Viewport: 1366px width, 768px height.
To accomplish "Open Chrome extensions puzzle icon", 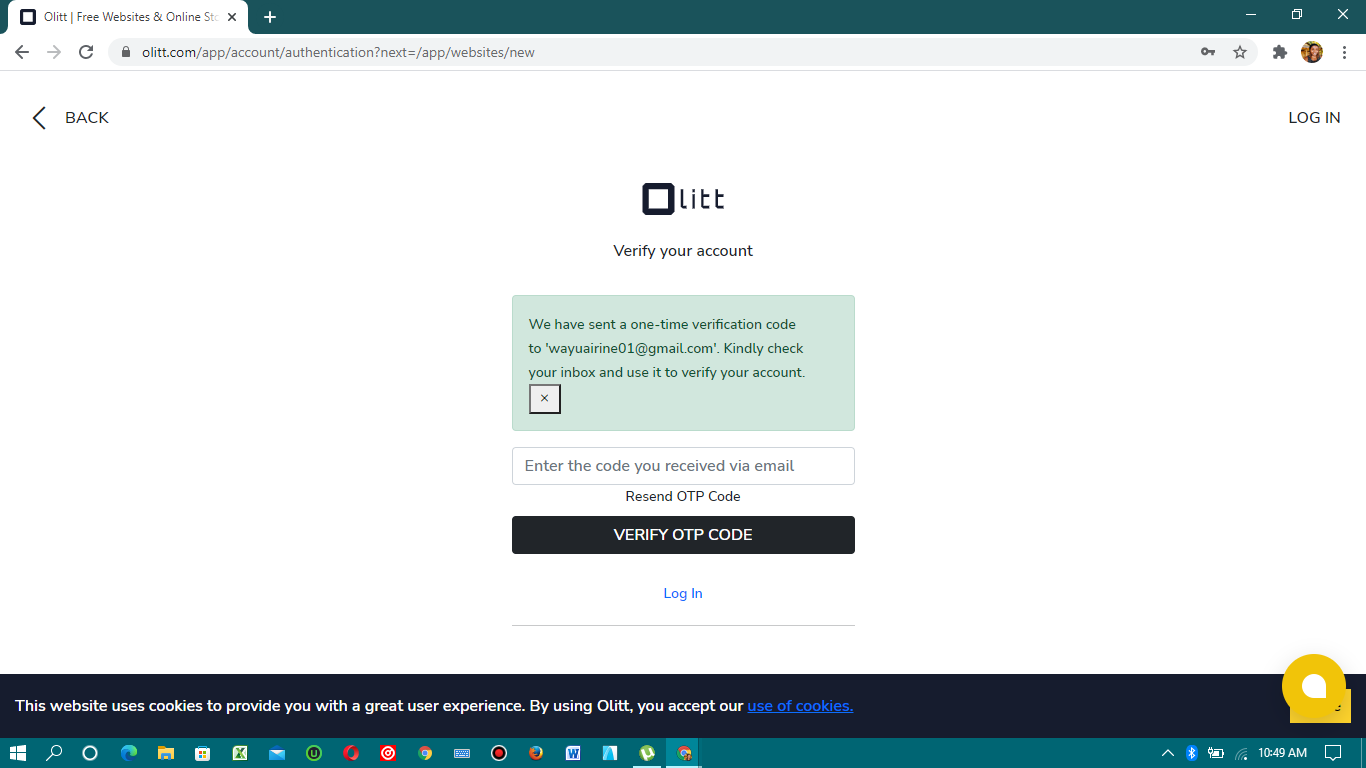I will tap(1279, 52).
